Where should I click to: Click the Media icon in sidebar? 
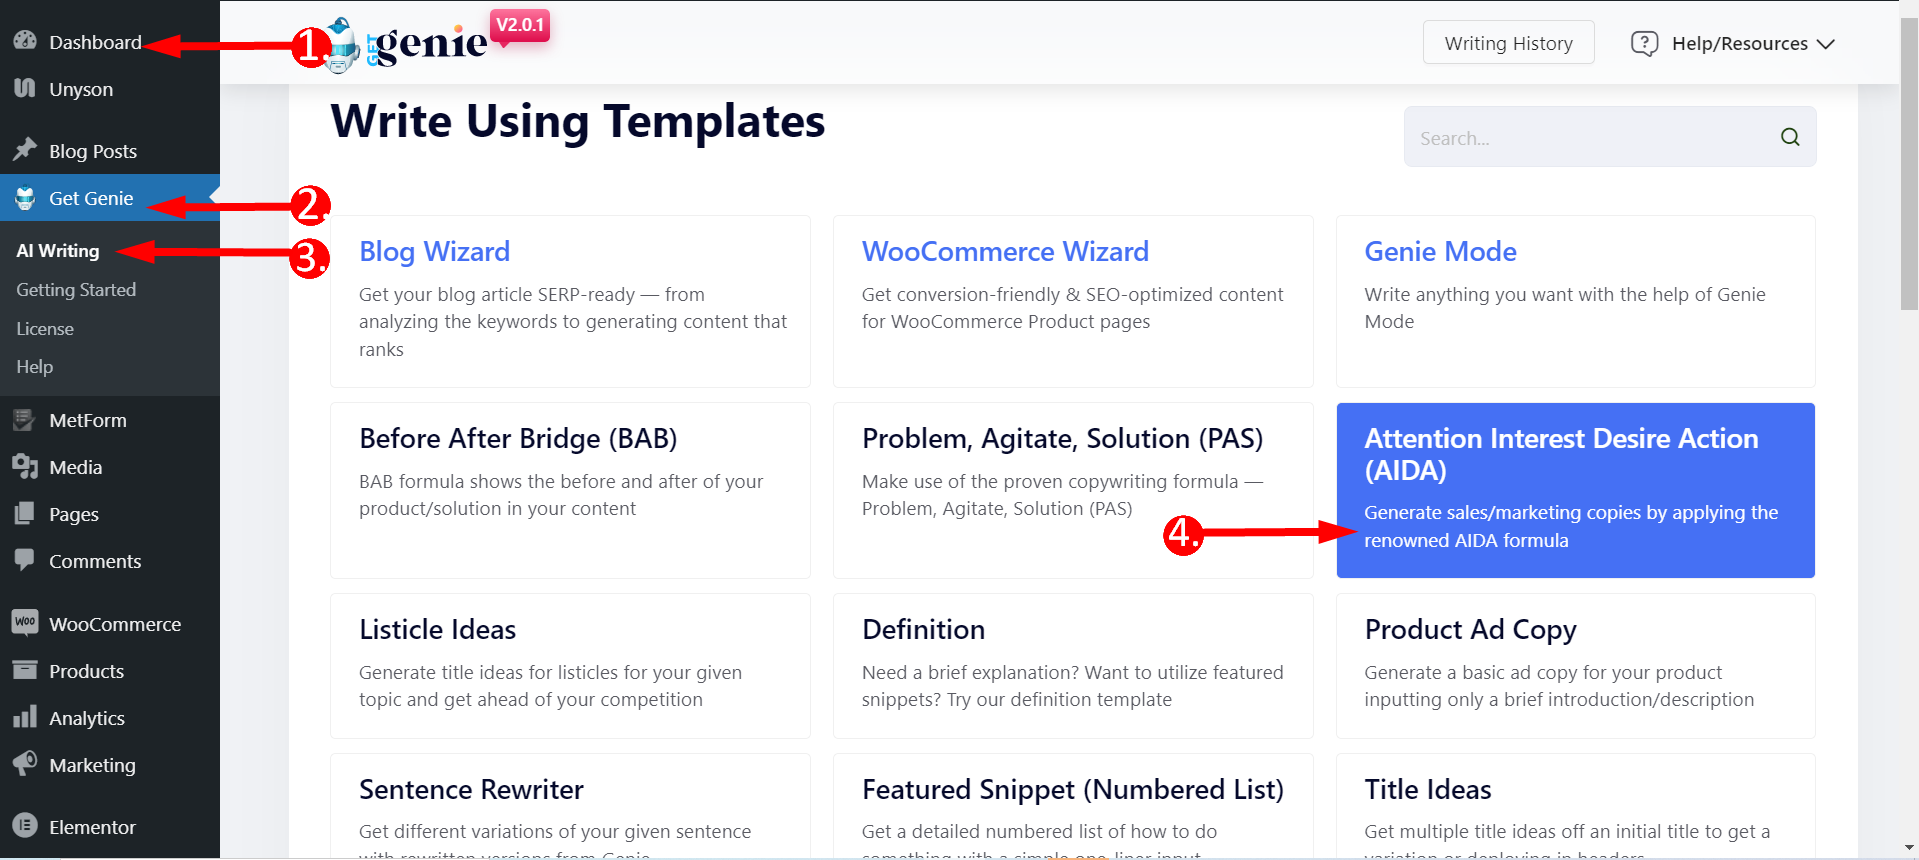click(25, 467)
